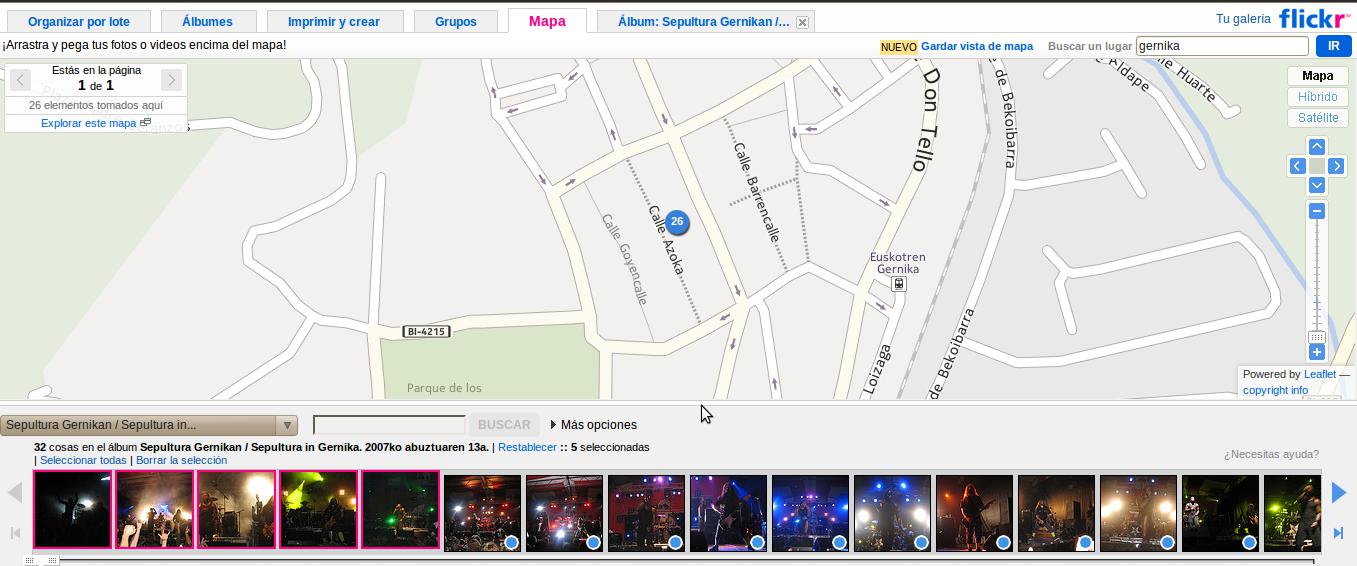This screenshot has width=1357, height=566.
Task: Click the map zoom slider handle
Action: click(x=1317, y=337)
